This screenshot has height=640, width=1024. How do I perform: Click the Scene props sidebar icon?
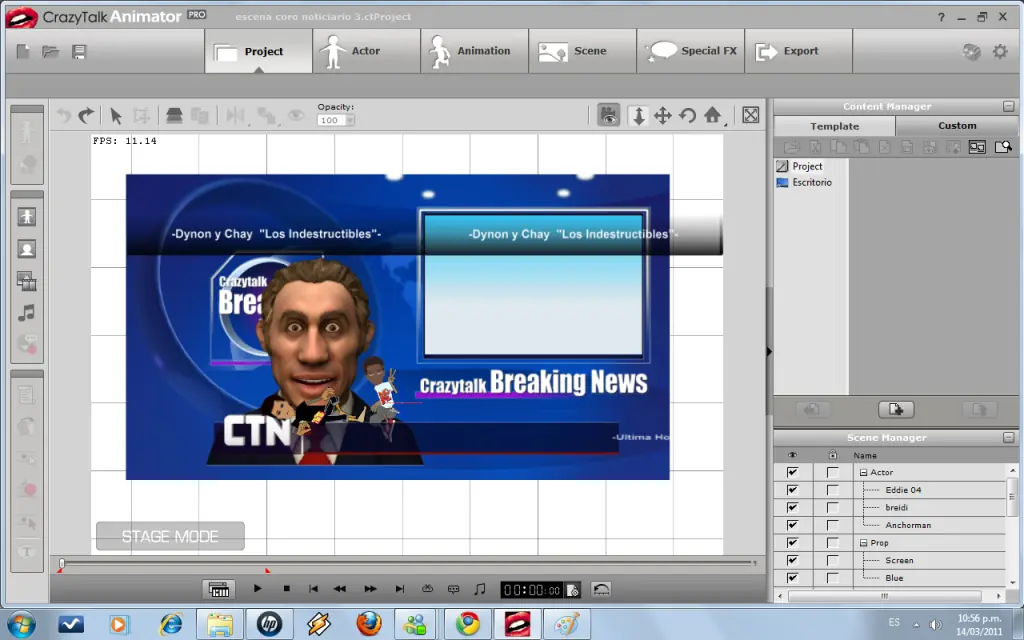[x=27, y=281]
